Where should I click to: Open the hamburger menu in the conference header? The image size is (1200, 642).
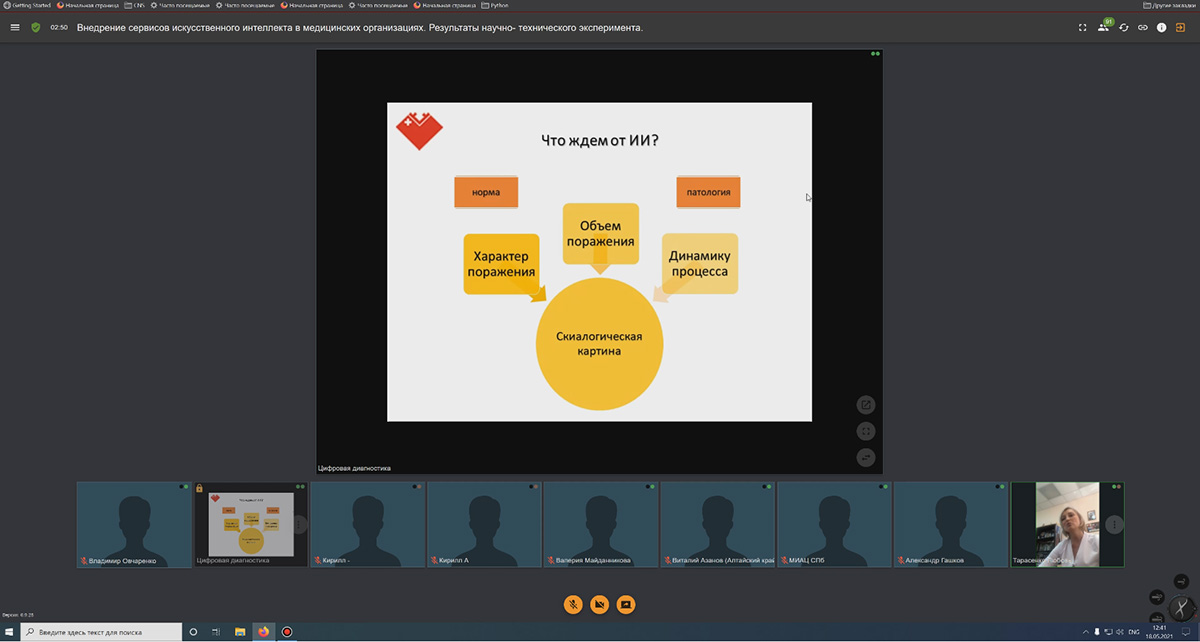[15, 28]
